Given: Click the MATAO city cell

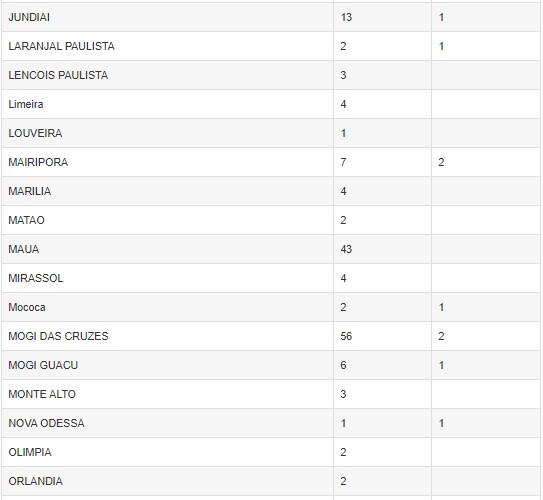Looking at the screenshot, I should click(x=168, y=220).
